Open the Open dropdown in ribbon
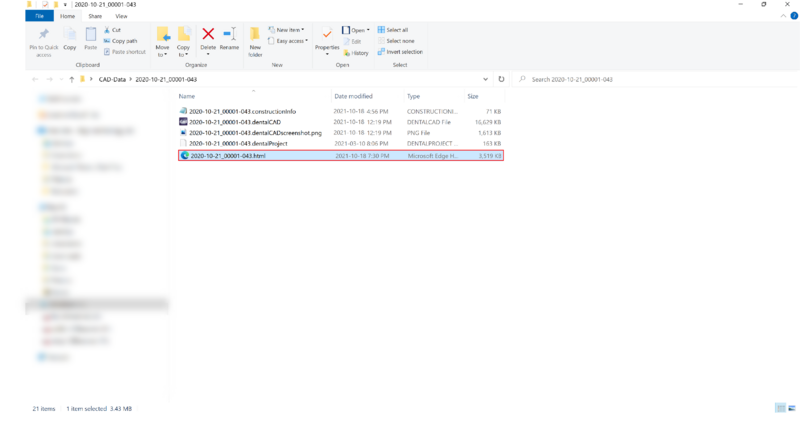Image resolution: width=800 pixels, height=422 pixels. click(356, 30)
